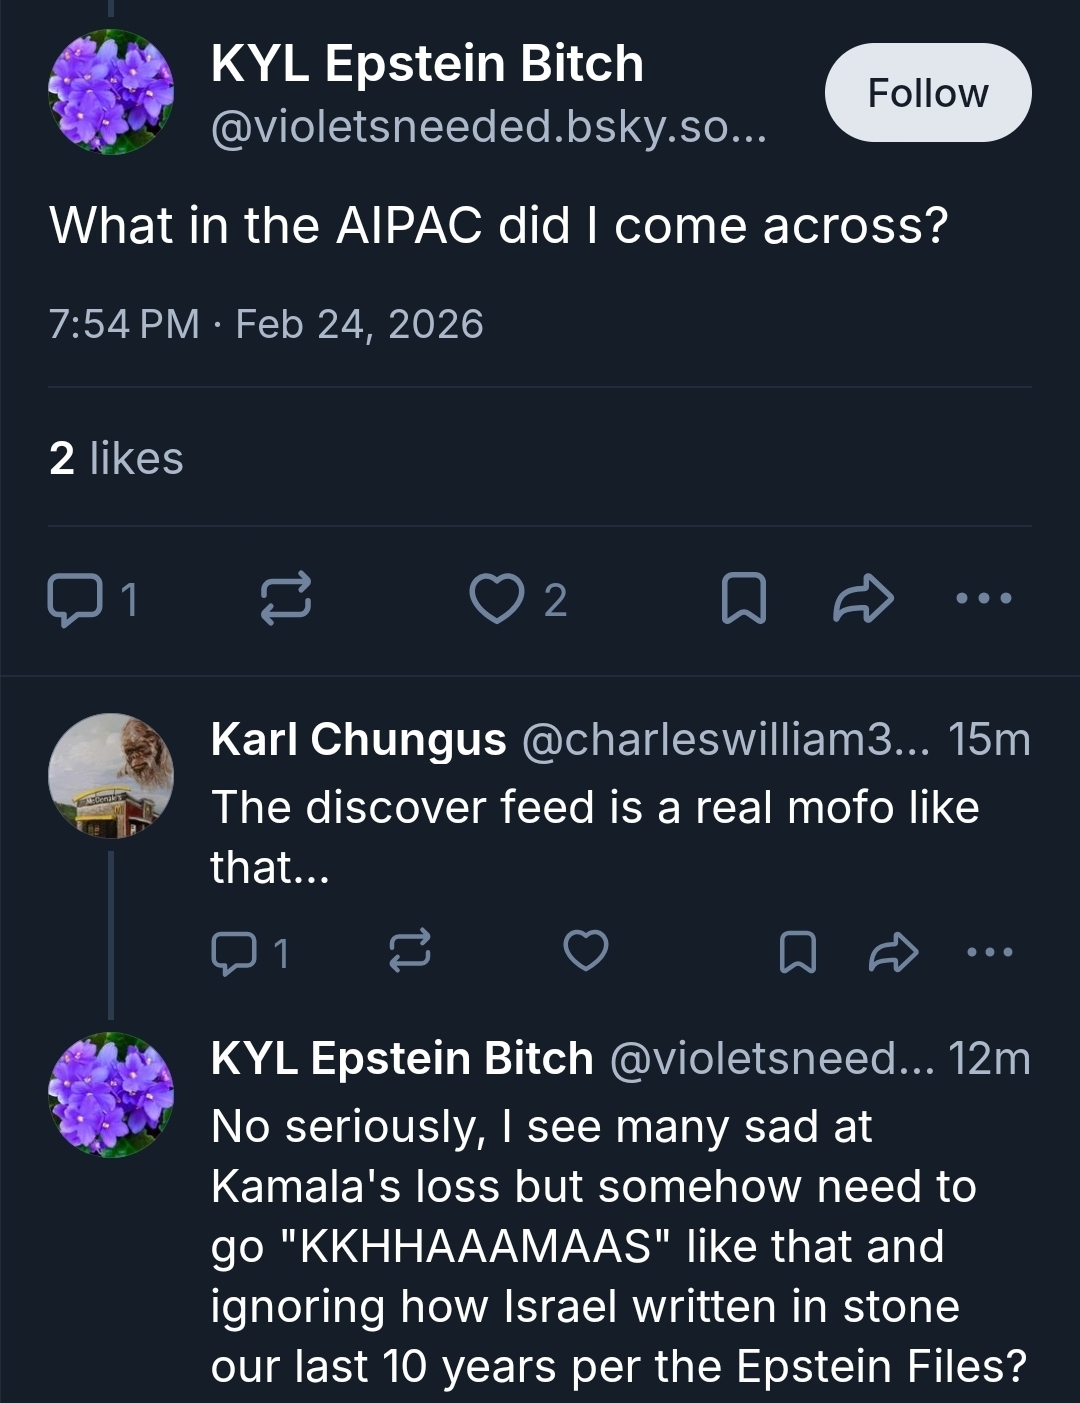This screenshot has height=1403, width=1080.
Task: Share the main AIPAC post
Action: pos(863,599)
